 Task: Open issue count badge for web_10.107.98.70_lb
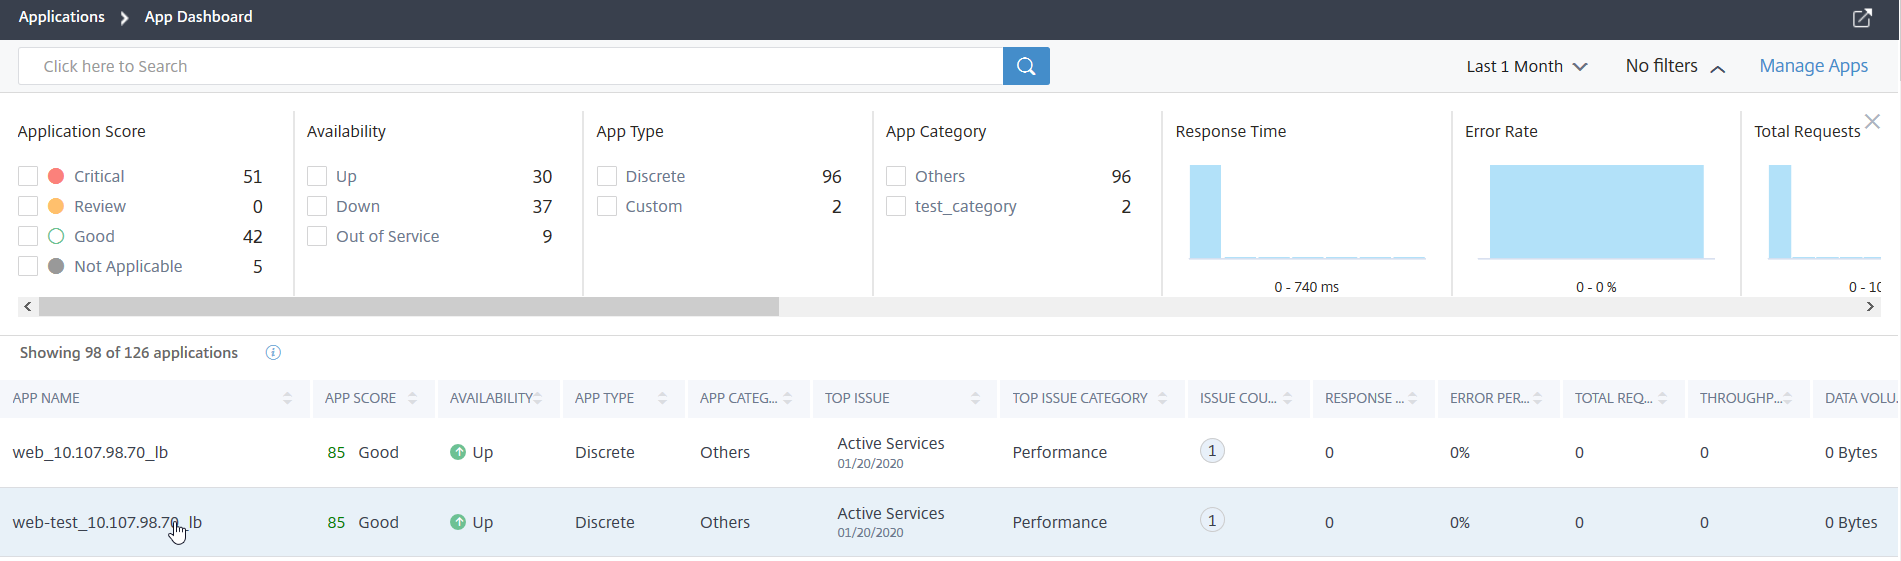coord(1212,451)
